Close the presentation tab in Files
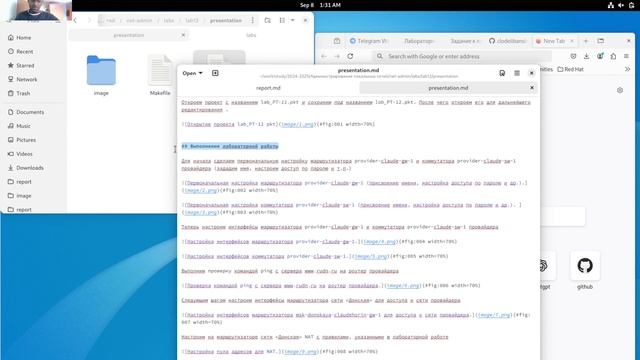The image size is (640, 360). (183, 35)
